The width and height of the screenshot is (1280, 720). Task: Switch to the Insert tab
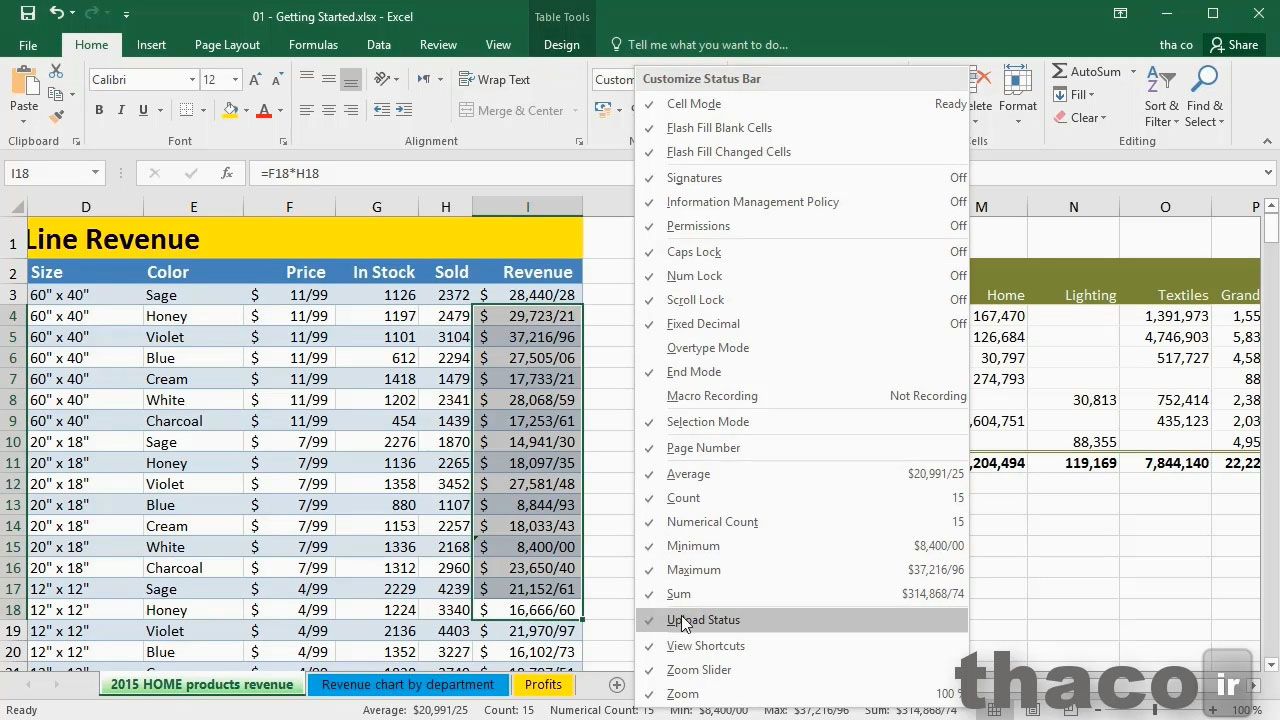(151, 45)
